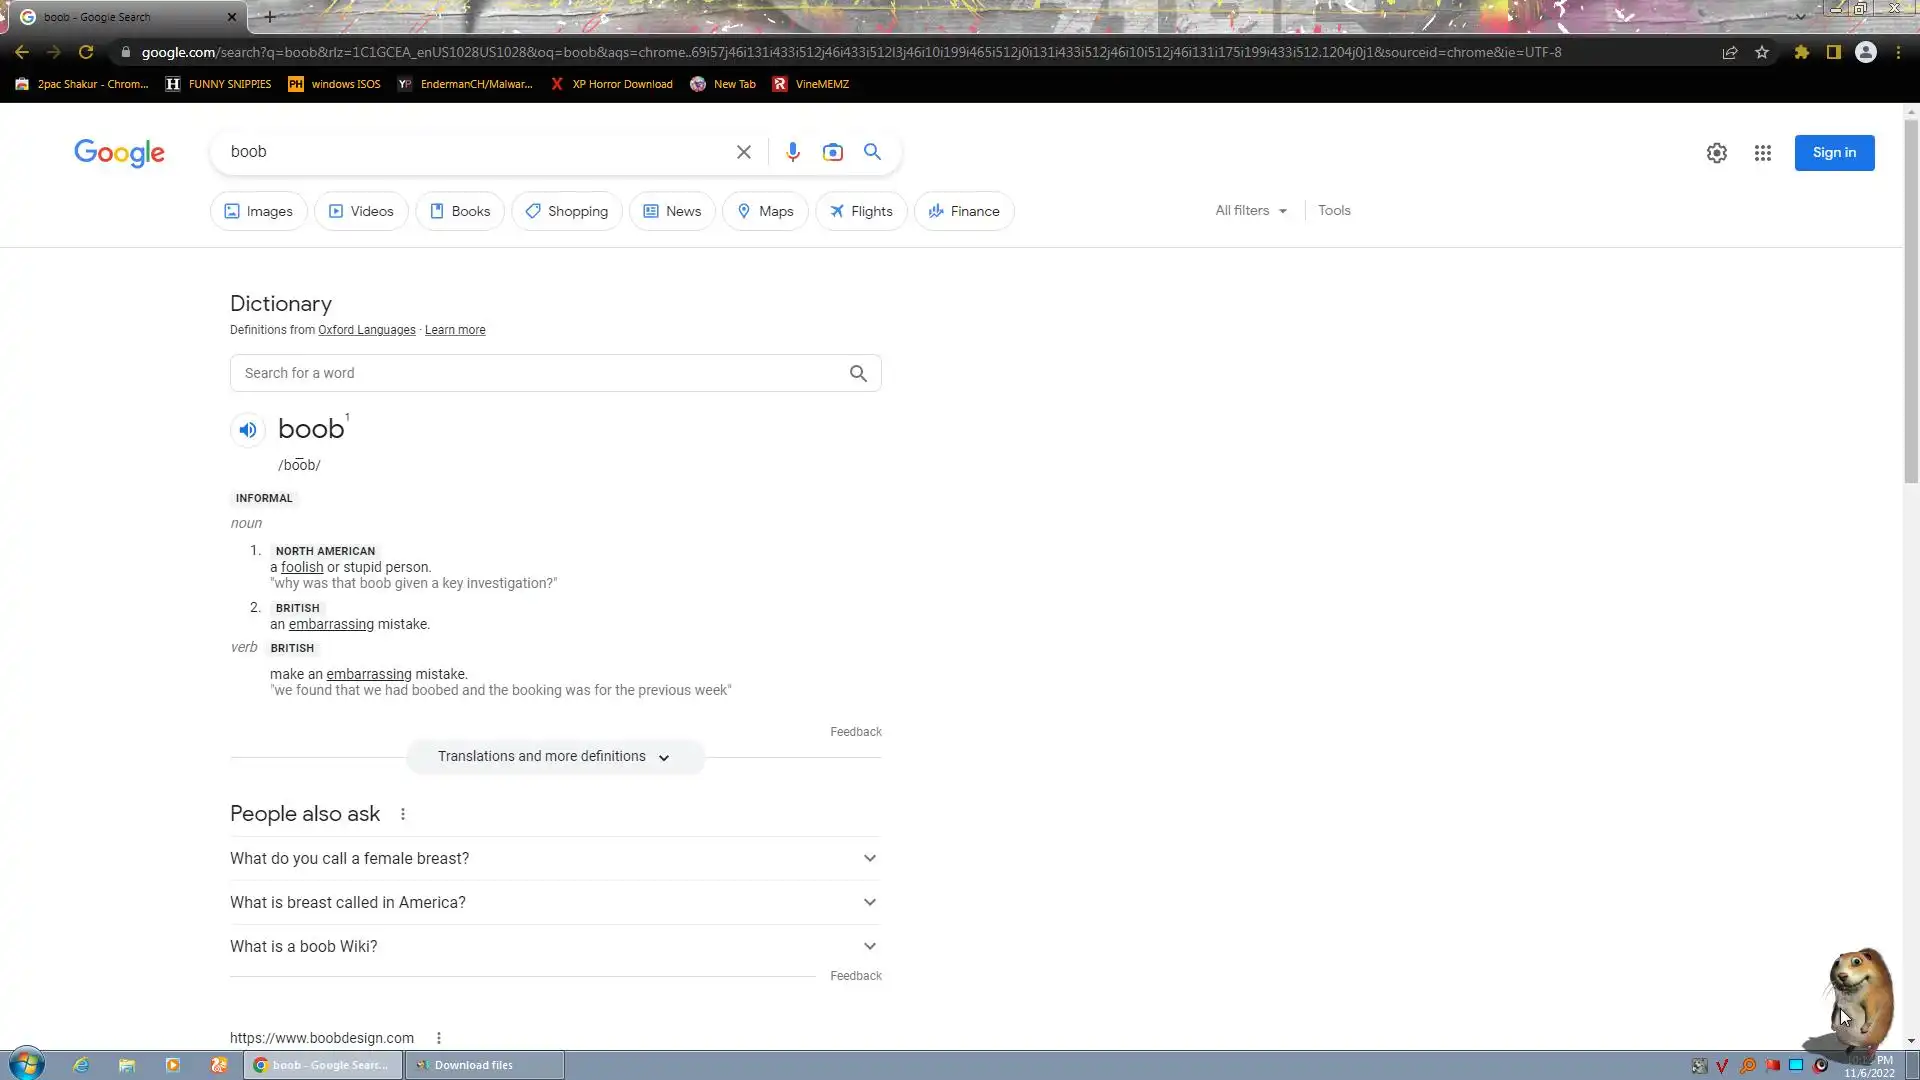Click the search by image camera icon
Screen dimensions: 1920x1080
tap(832, 152)
